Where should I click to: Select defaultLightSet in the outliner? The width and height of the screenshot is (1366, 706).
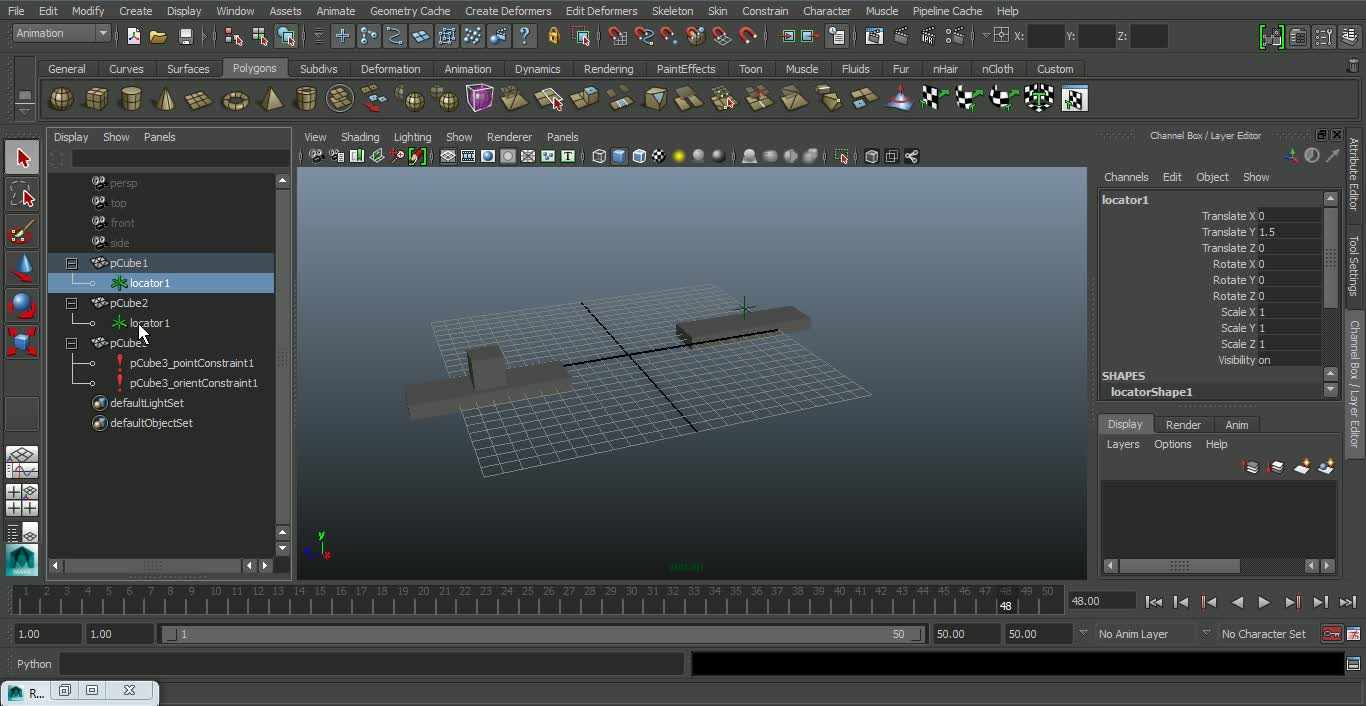(x=146, y=403)
